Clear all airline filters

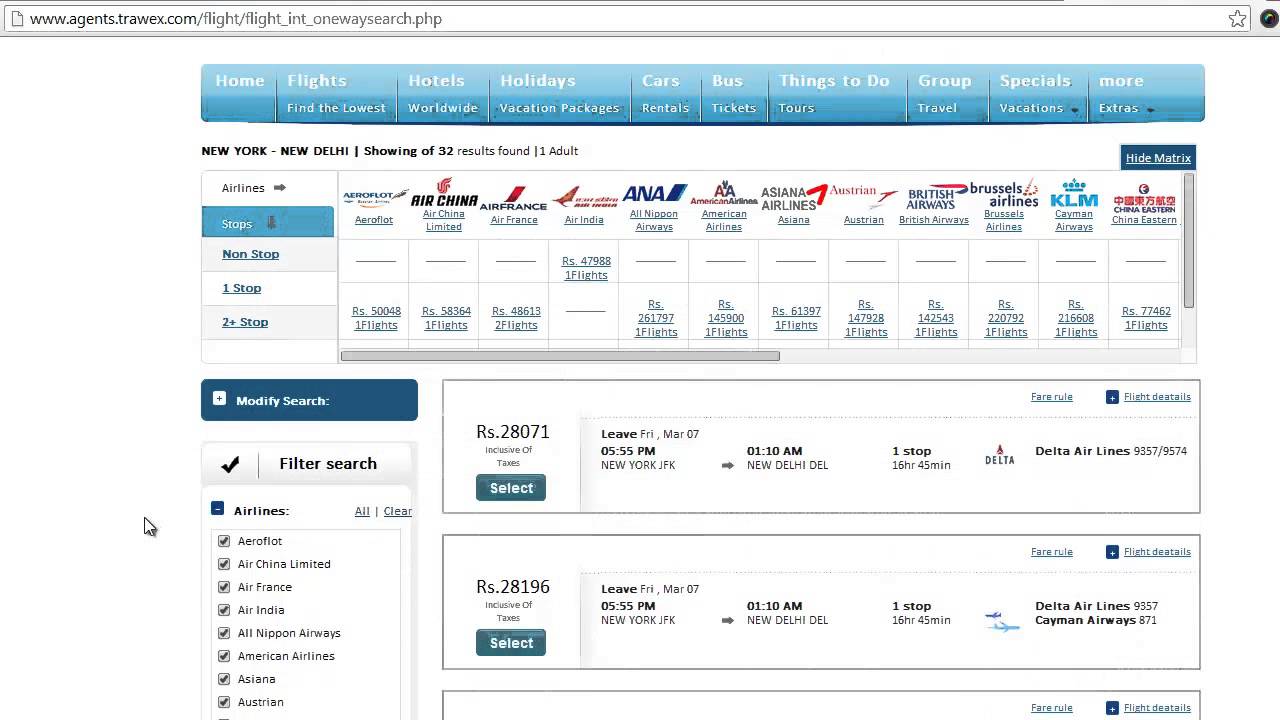398,511
